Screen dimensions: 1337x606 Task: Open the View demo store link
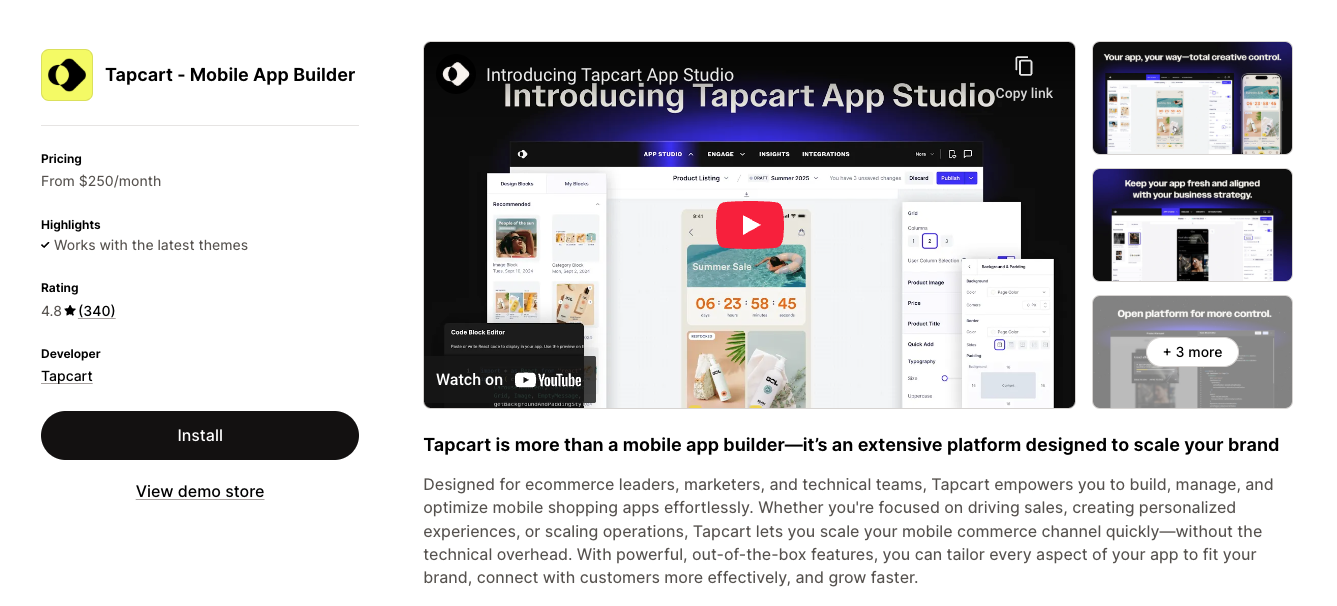[200, 491]
